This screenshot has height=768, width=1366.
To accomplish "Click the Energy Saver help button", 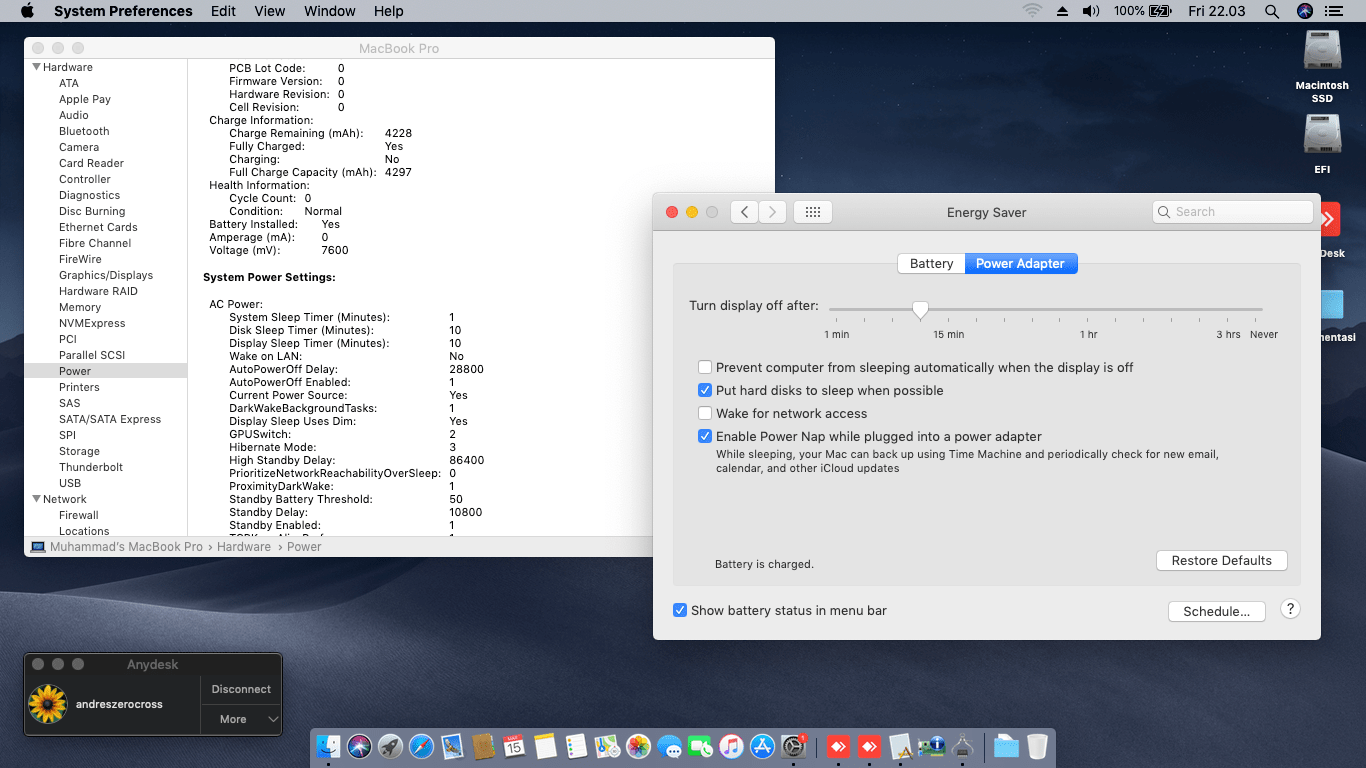I will point(1290,609).
